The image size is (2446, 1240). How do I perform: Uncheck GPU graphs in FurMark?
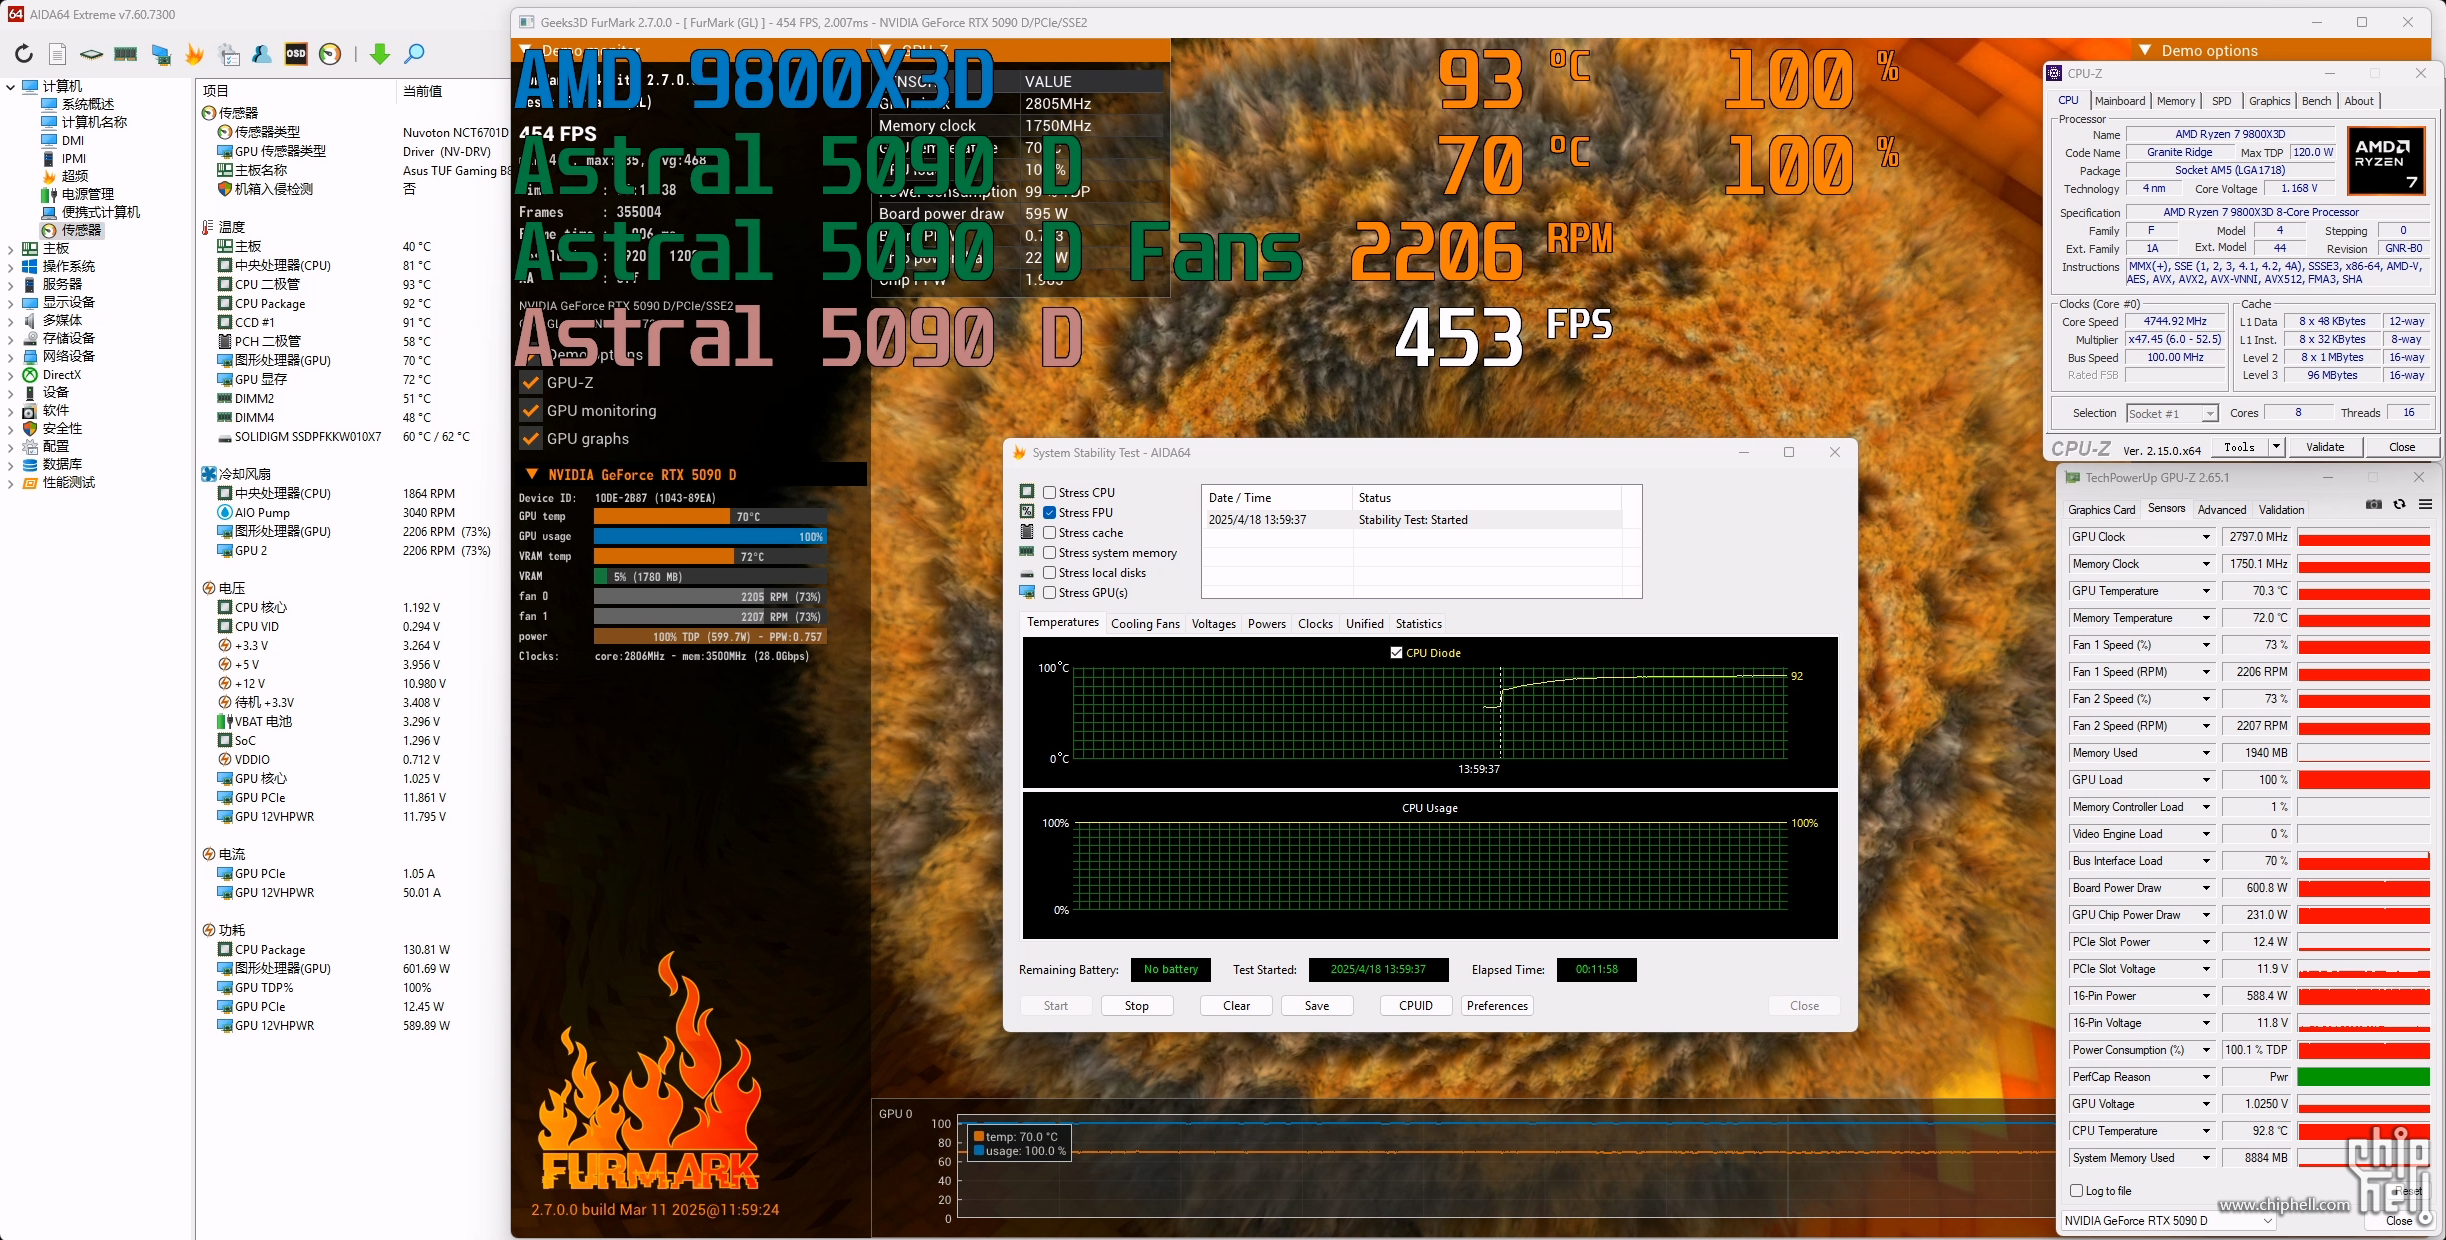tap(531, 438)
